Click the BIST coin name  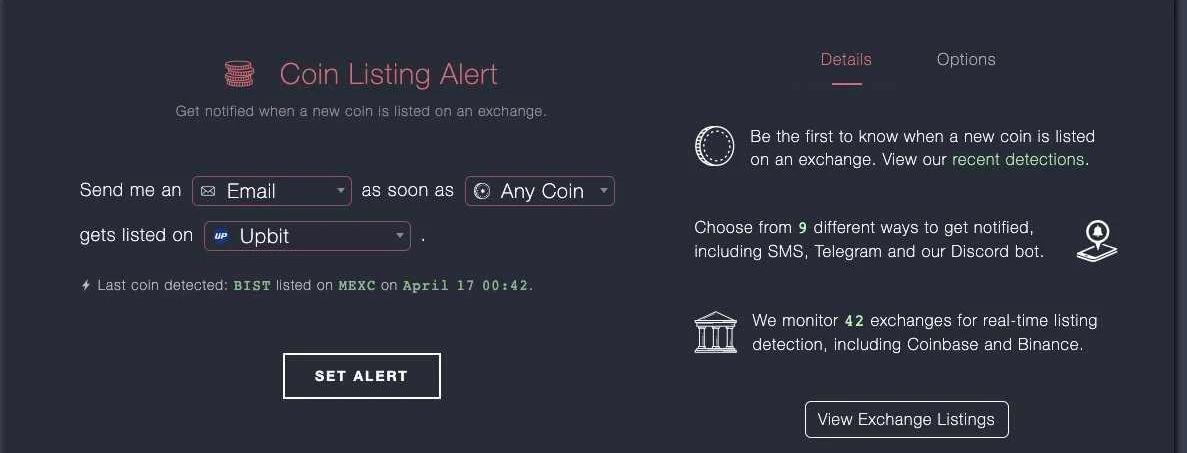pos(252,285)
